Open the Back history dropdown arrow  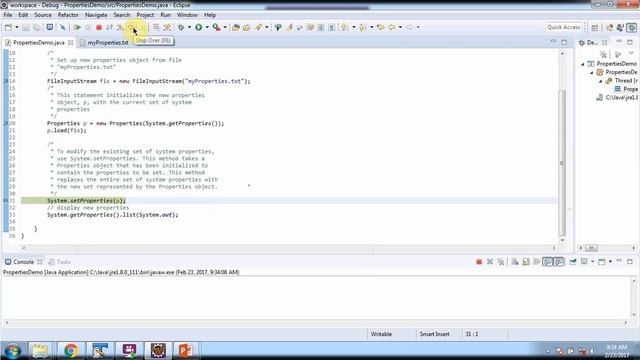[x=400, y=27]
